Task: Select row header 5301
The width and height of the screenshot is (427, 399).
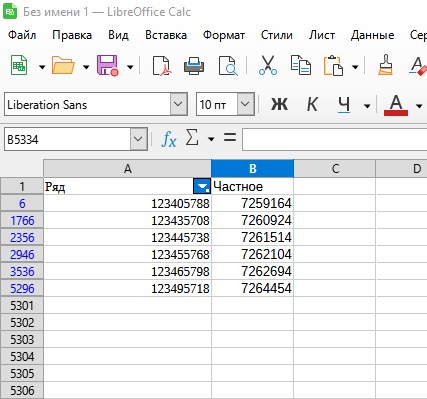Action: tap(22, 305)
